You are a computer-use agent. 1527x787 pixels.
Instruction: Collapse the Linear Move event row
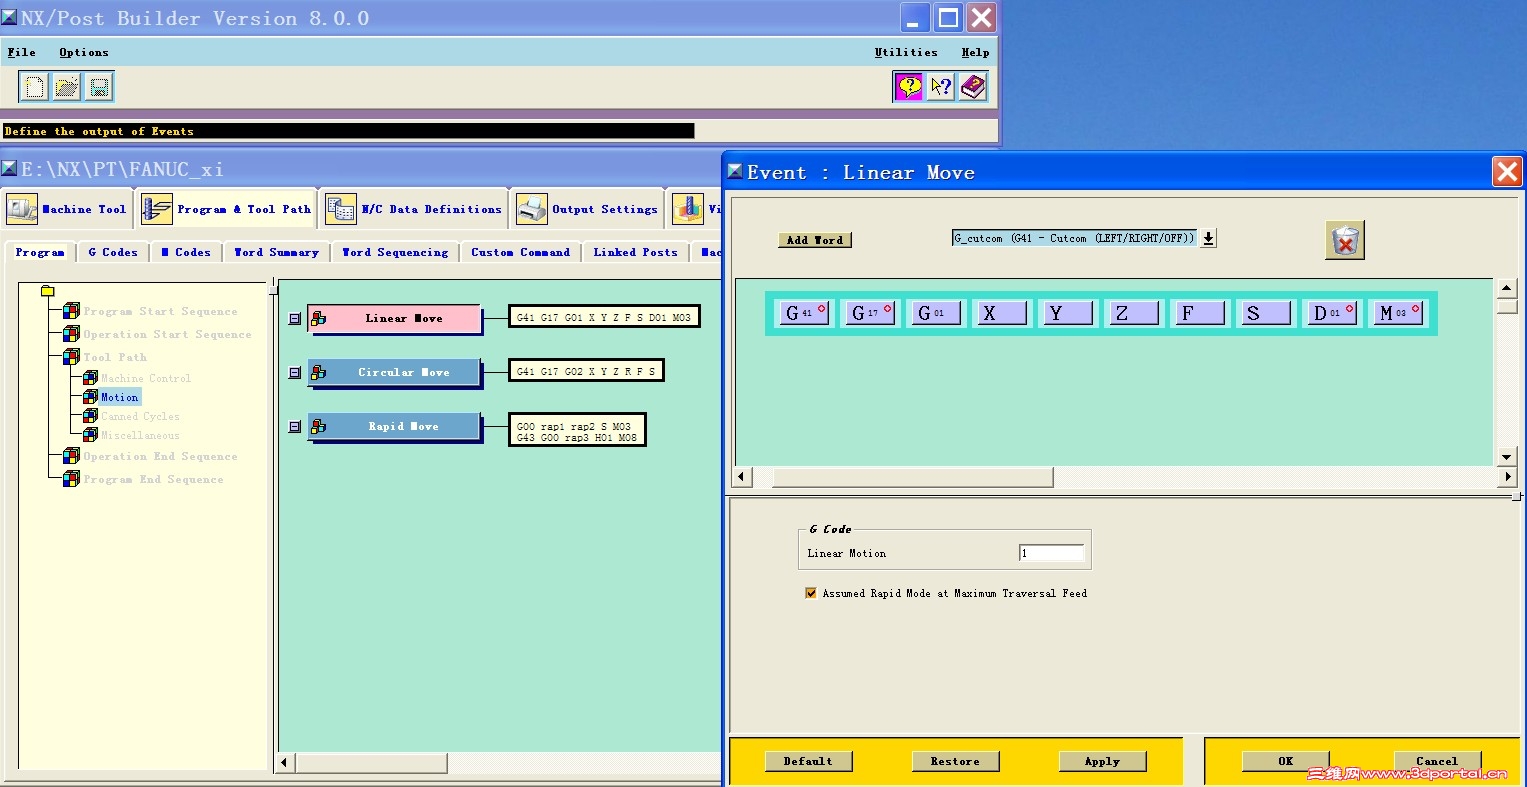[295, 319]
